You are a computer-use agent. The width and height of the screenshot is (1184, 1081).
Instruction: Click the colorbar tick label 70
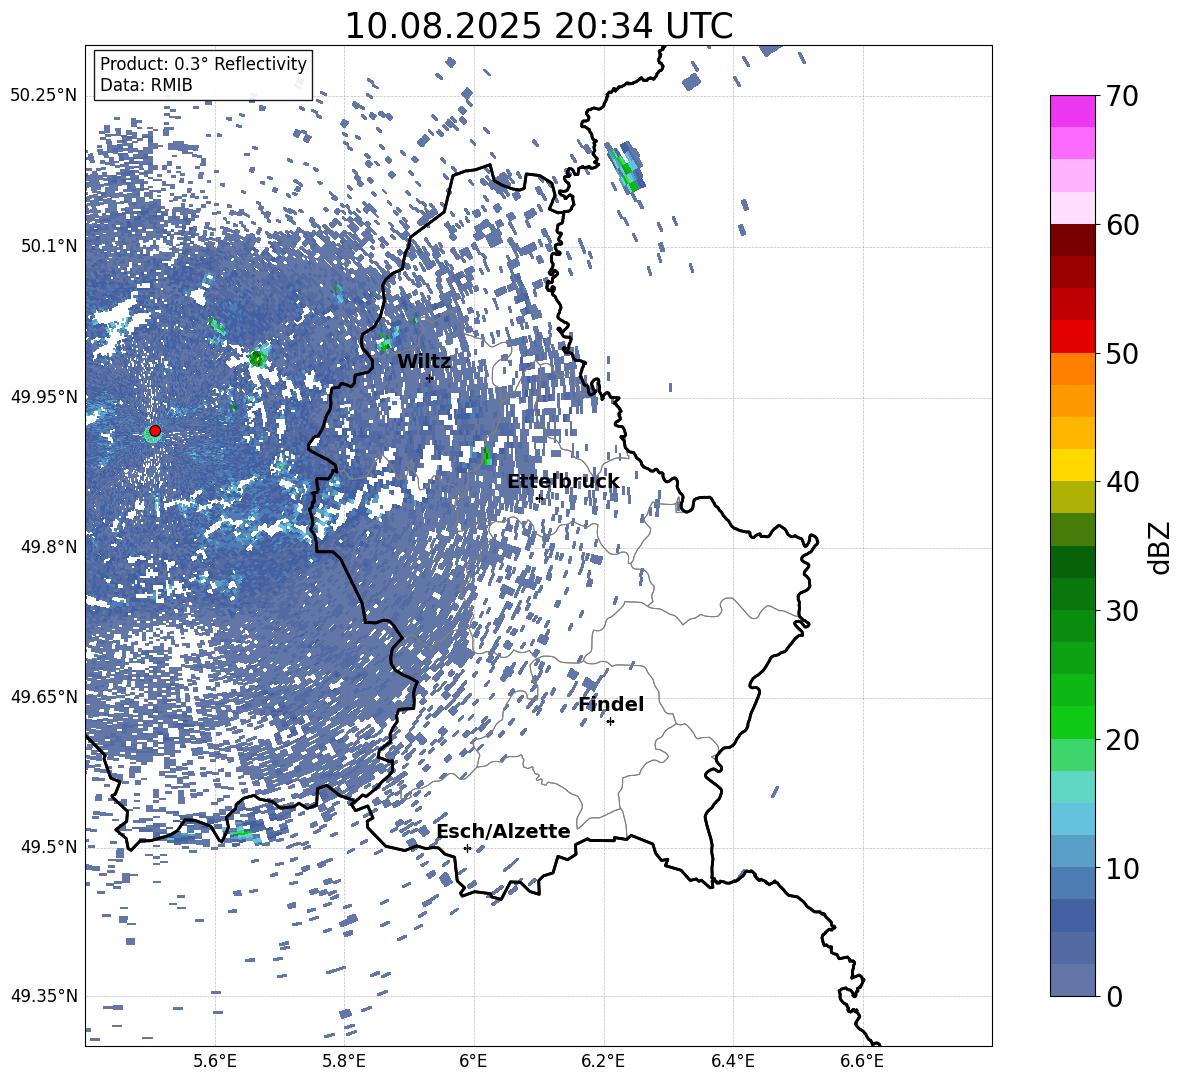pyautogui.click(x=1122, y=96)
